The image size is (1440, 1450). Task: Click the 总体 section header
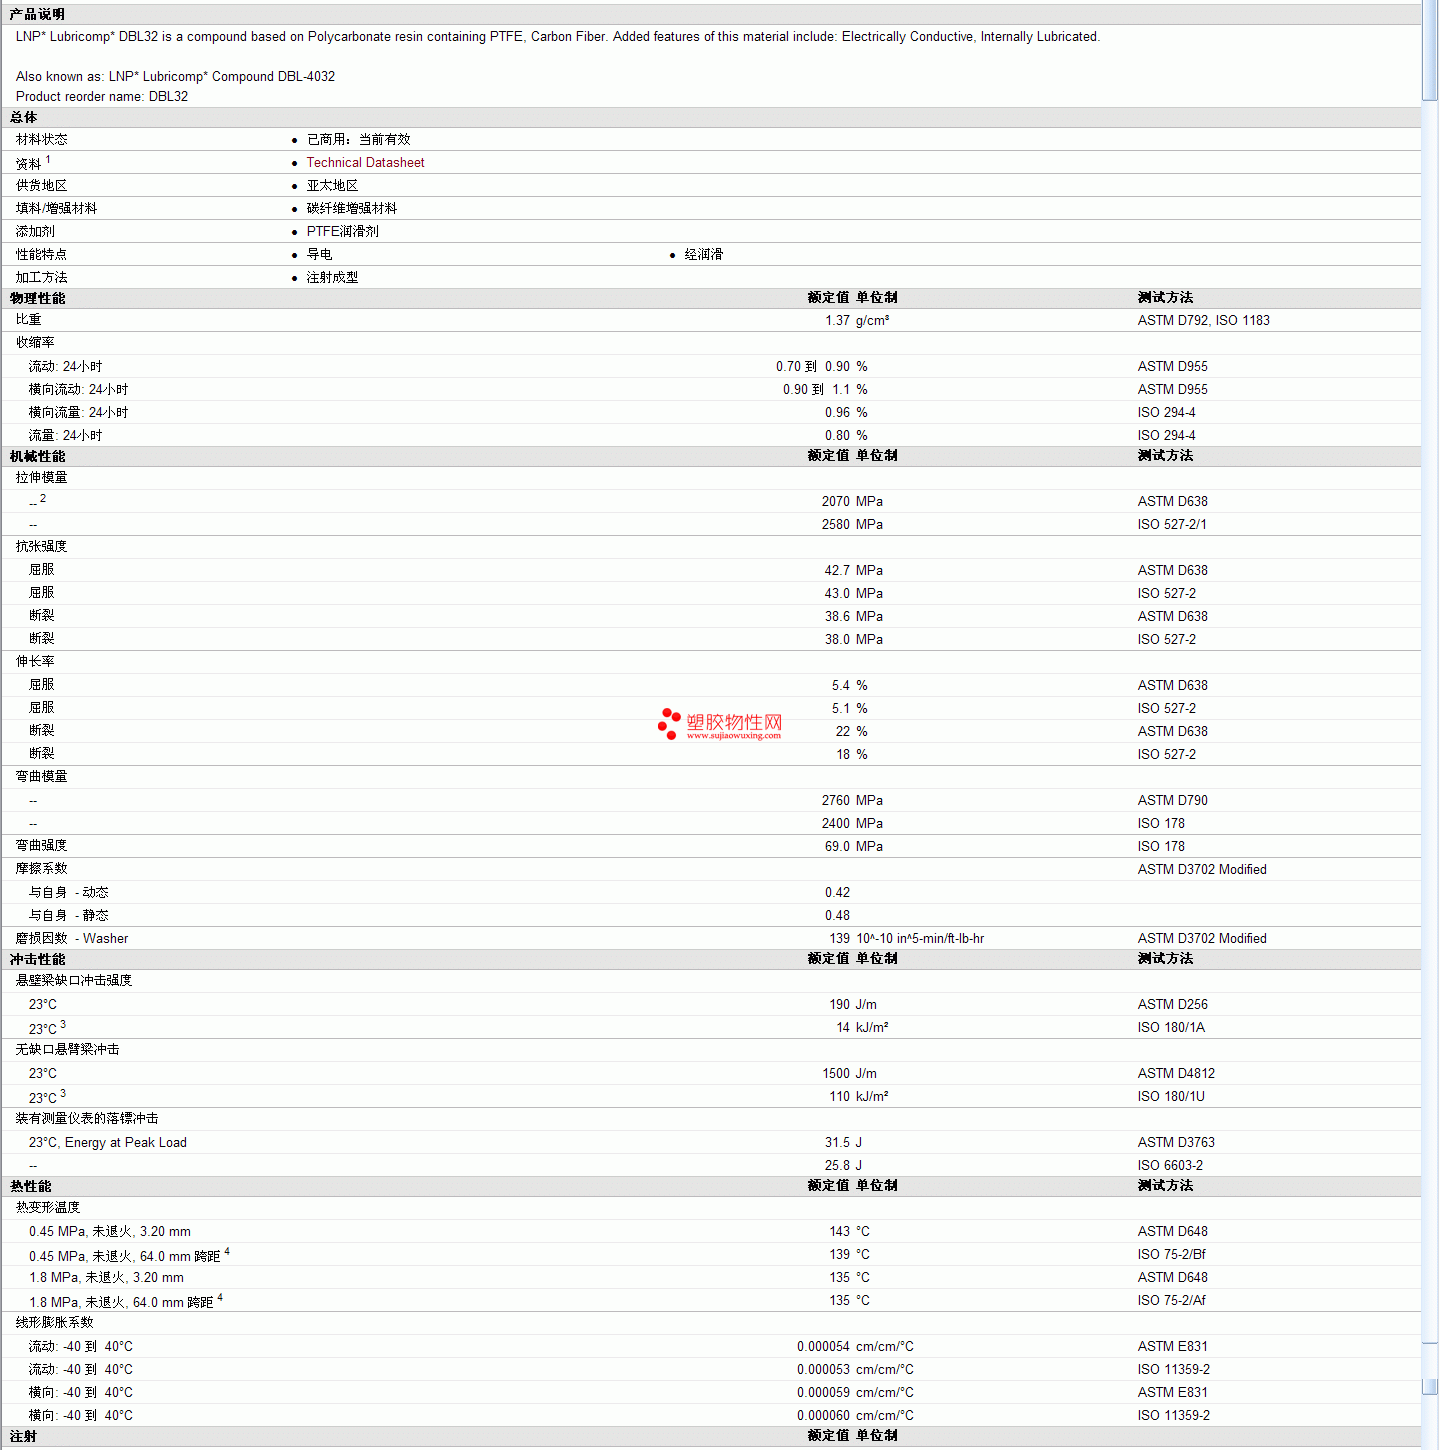23,117
